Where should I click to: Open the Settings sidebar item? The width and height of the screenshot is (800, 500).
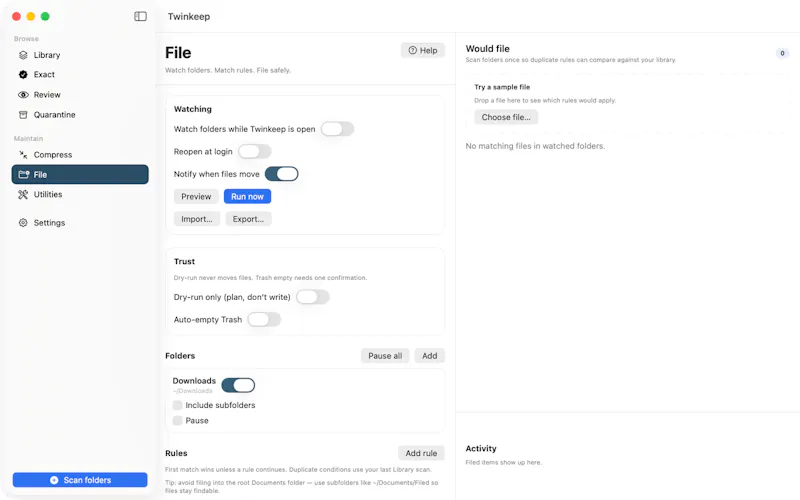click(80, 223)
